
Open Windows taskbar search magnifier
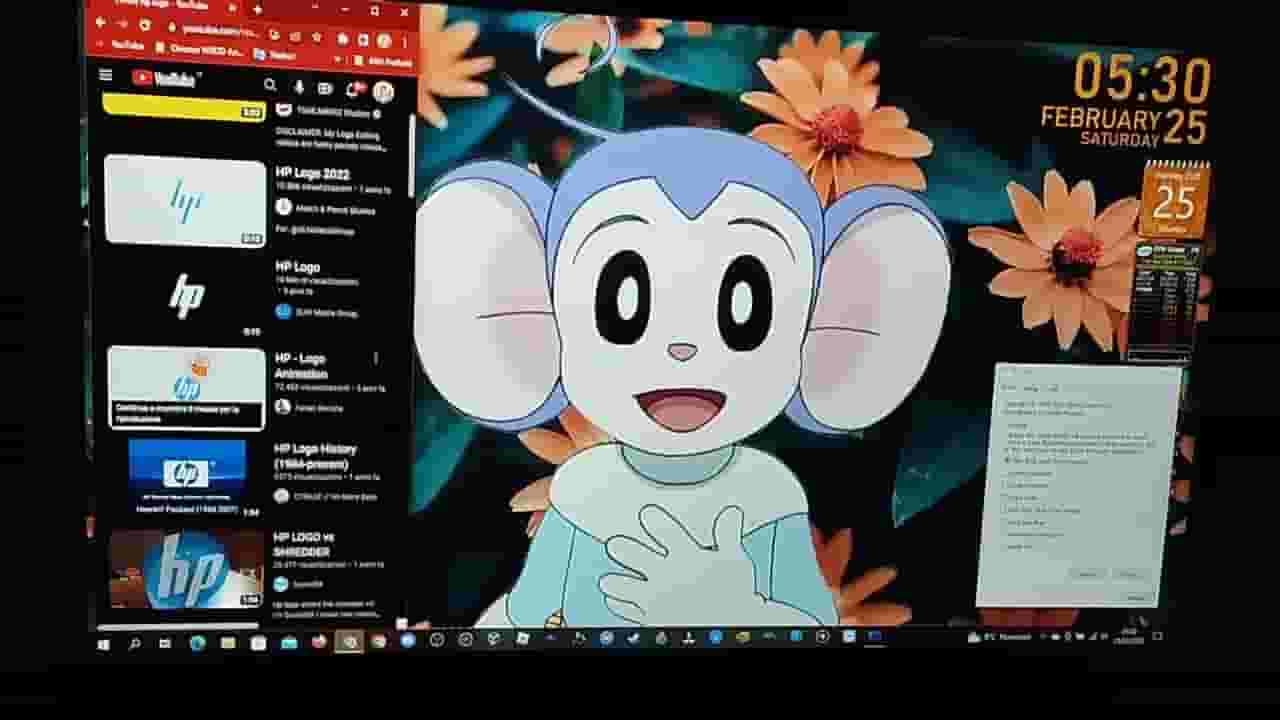click(134, 645)
